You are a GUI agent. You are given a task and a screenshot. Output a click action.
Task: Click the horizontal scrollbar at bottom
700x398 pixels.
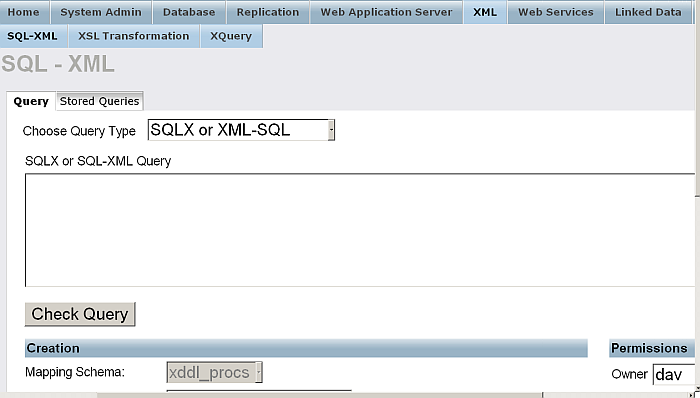320,395
